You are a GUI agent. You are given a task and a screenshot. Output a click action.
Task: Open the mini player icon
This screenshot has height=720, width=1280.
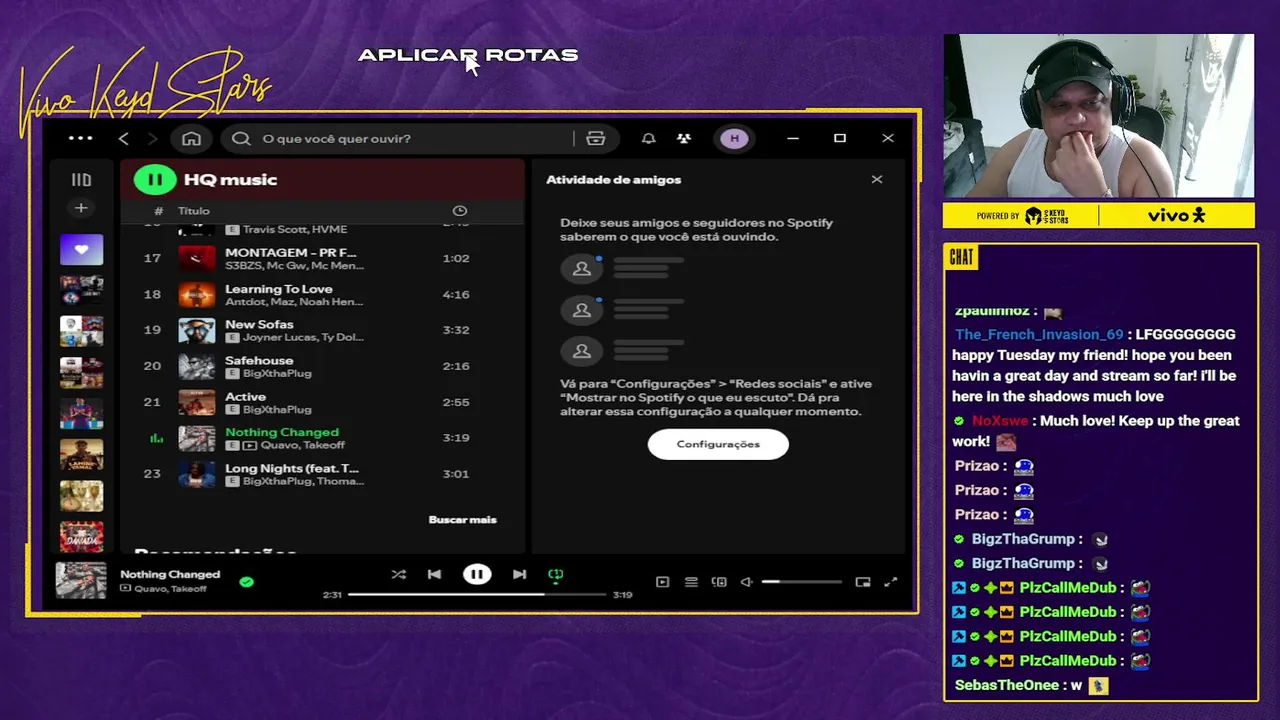[x=863, y=582]
